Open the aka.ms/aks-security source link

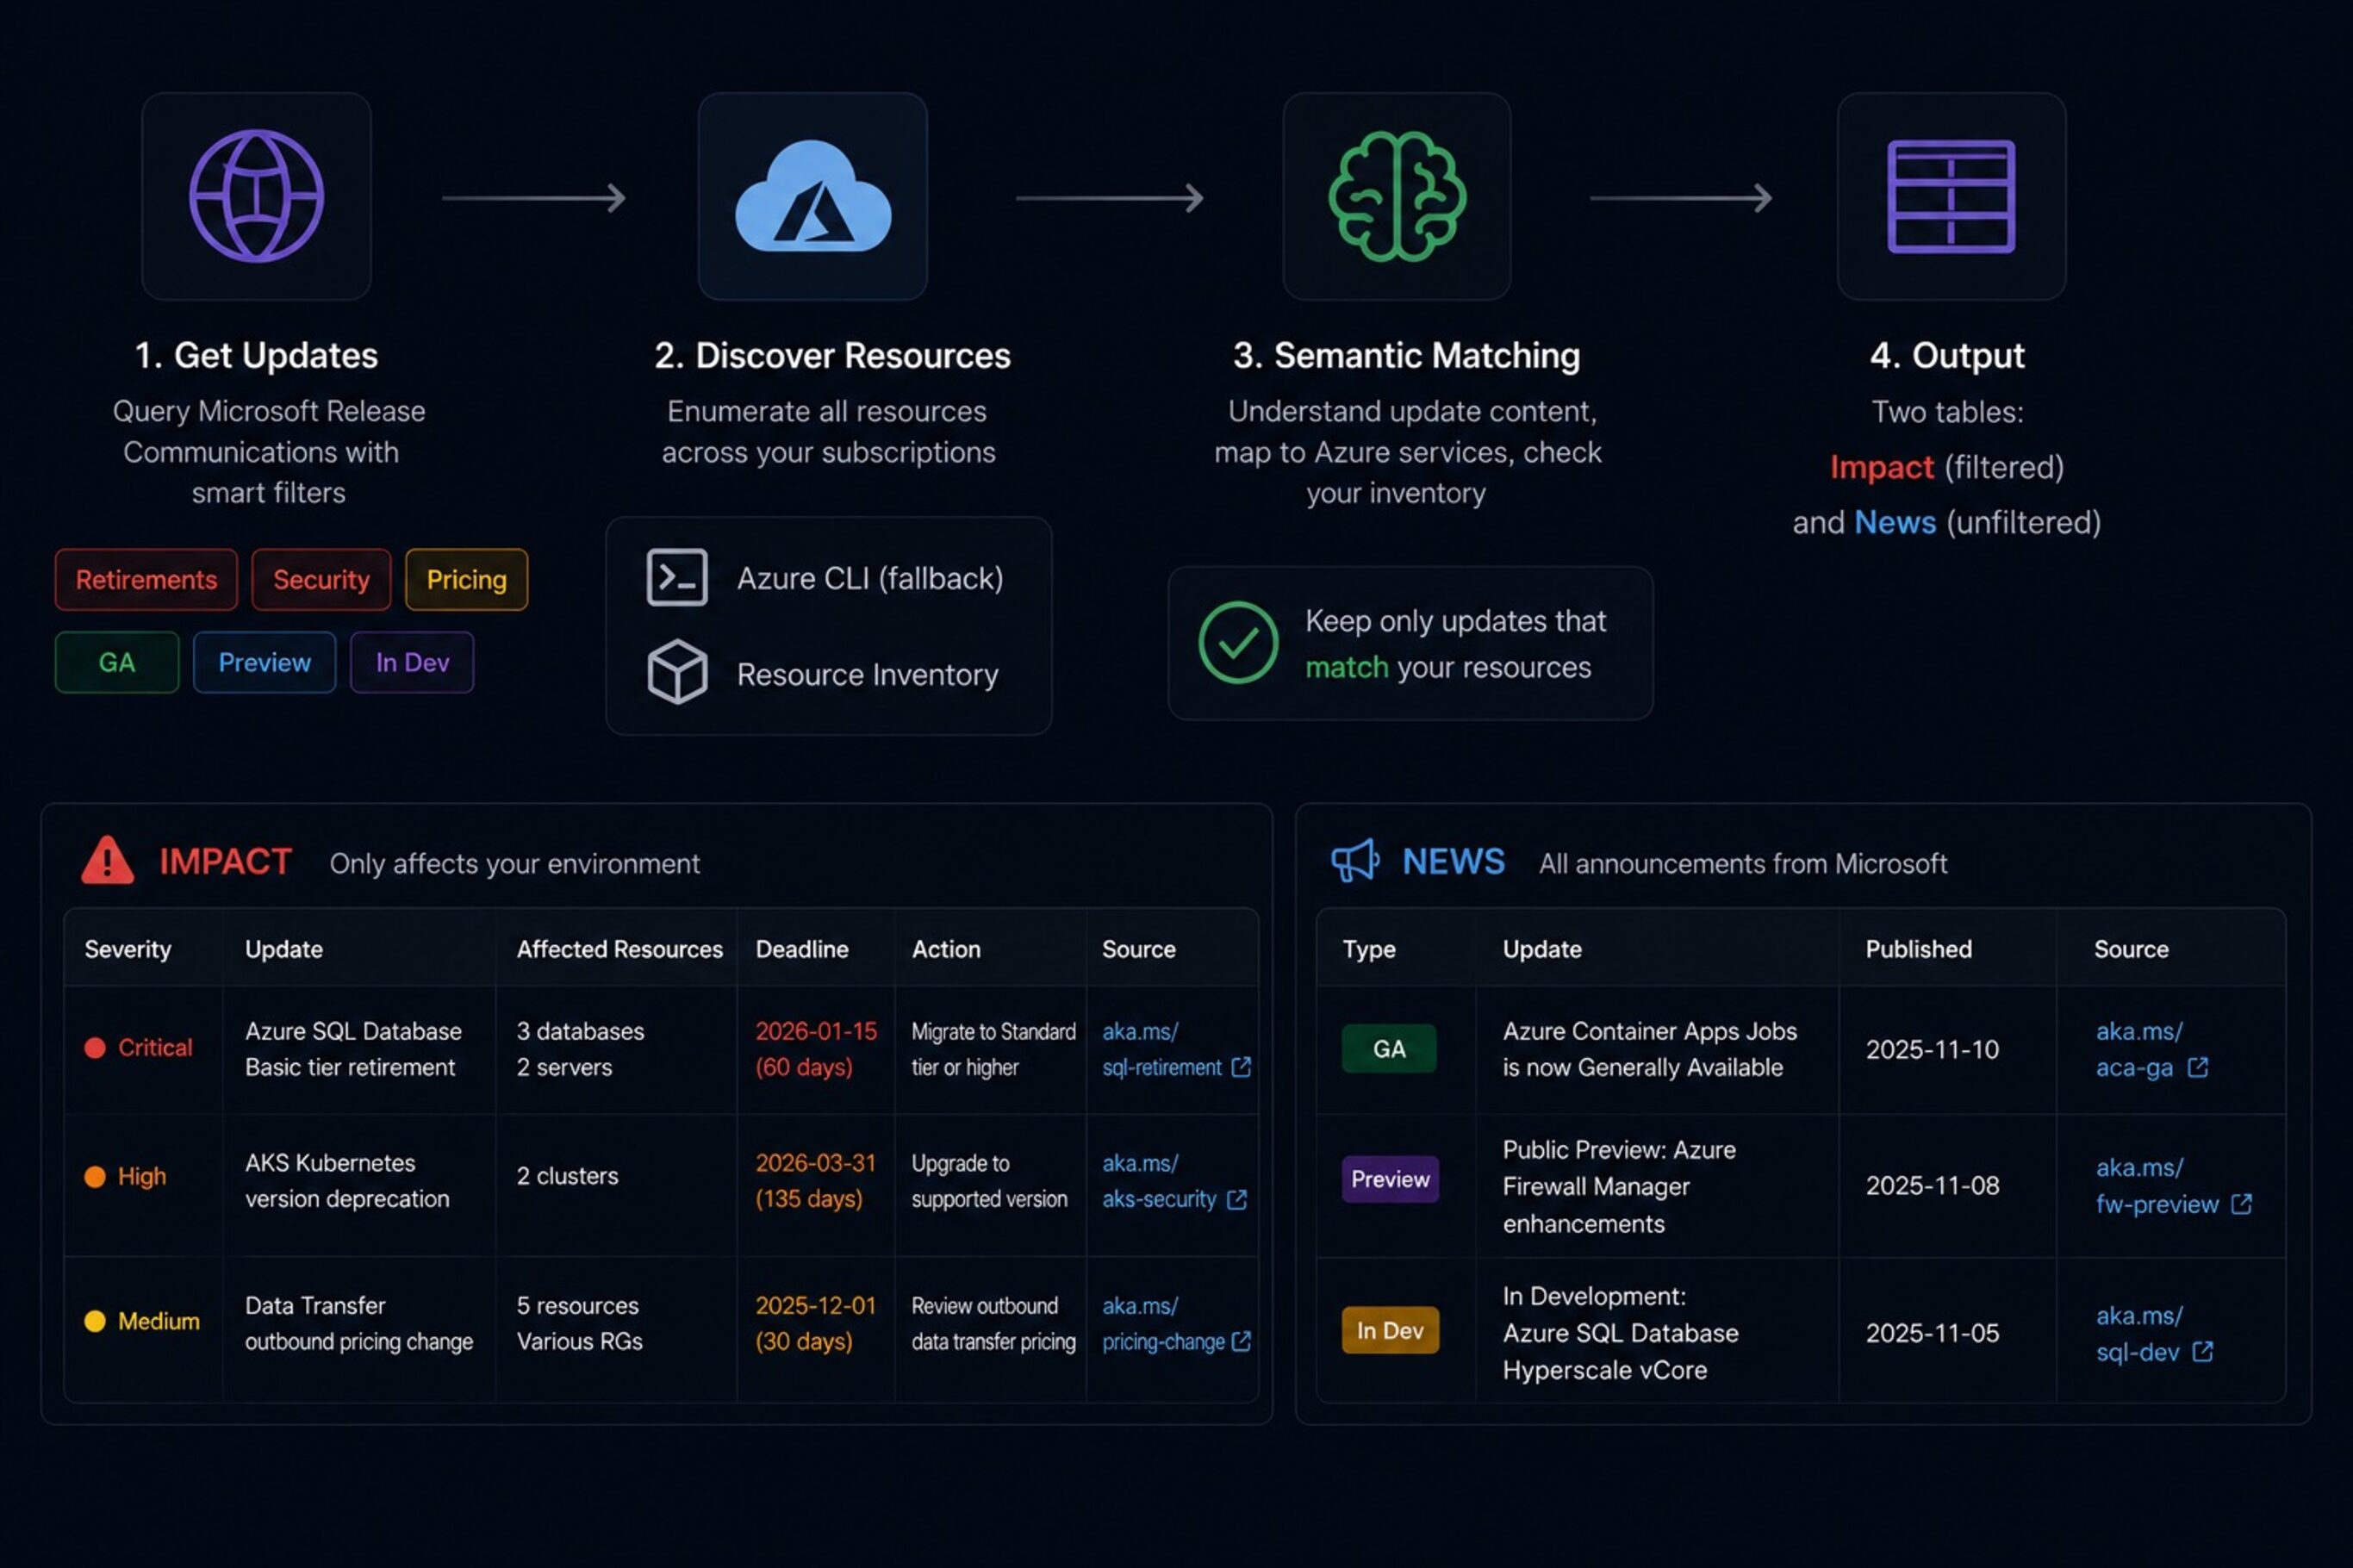[x=1159, y=1181]
